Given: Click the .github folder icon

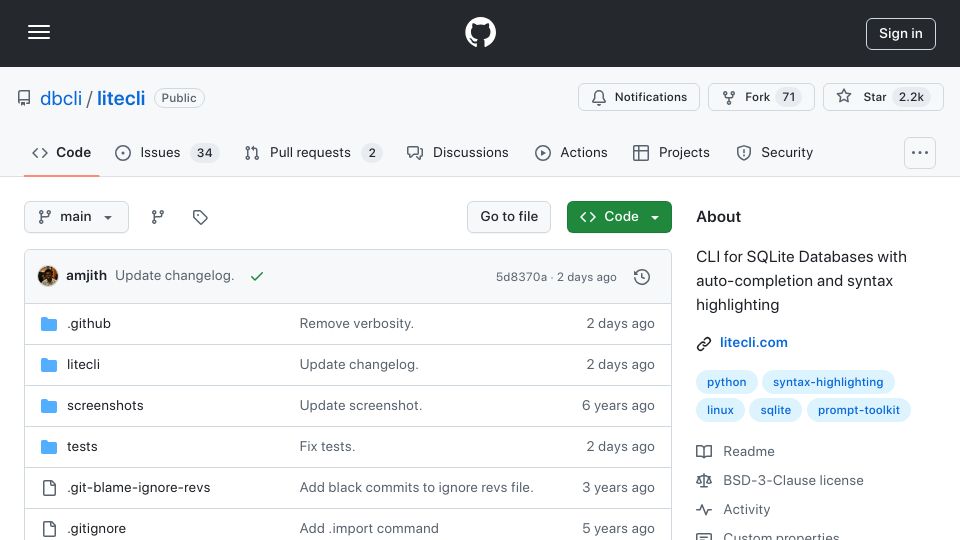Looking at the screenshot, I should click(x=49, y=324).
